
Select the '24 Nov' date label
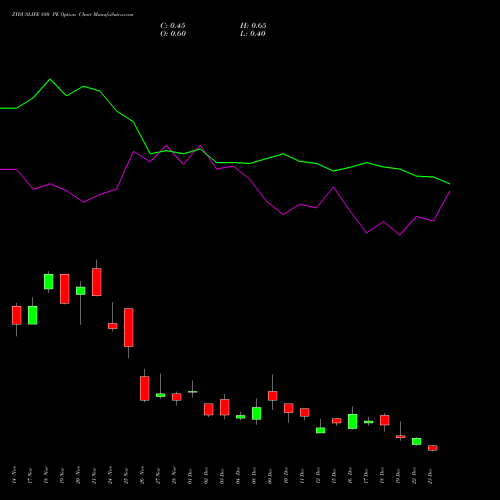[x=110, y=475]
